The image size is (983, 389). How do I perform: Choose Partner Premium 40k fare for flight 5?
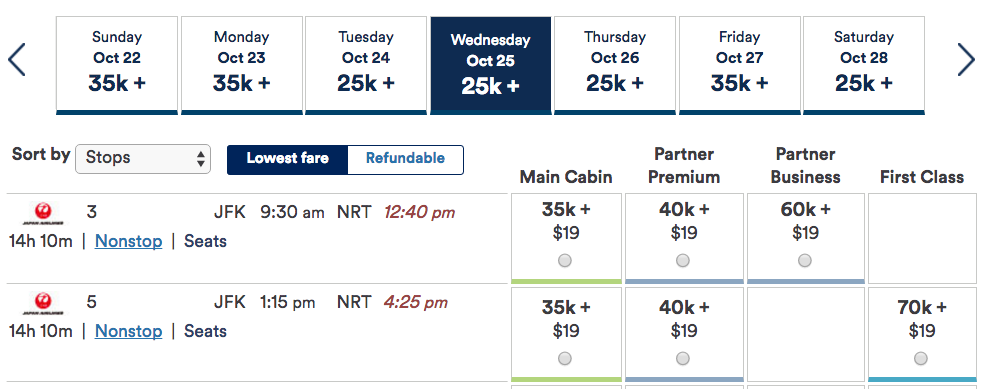pos(683,358)
